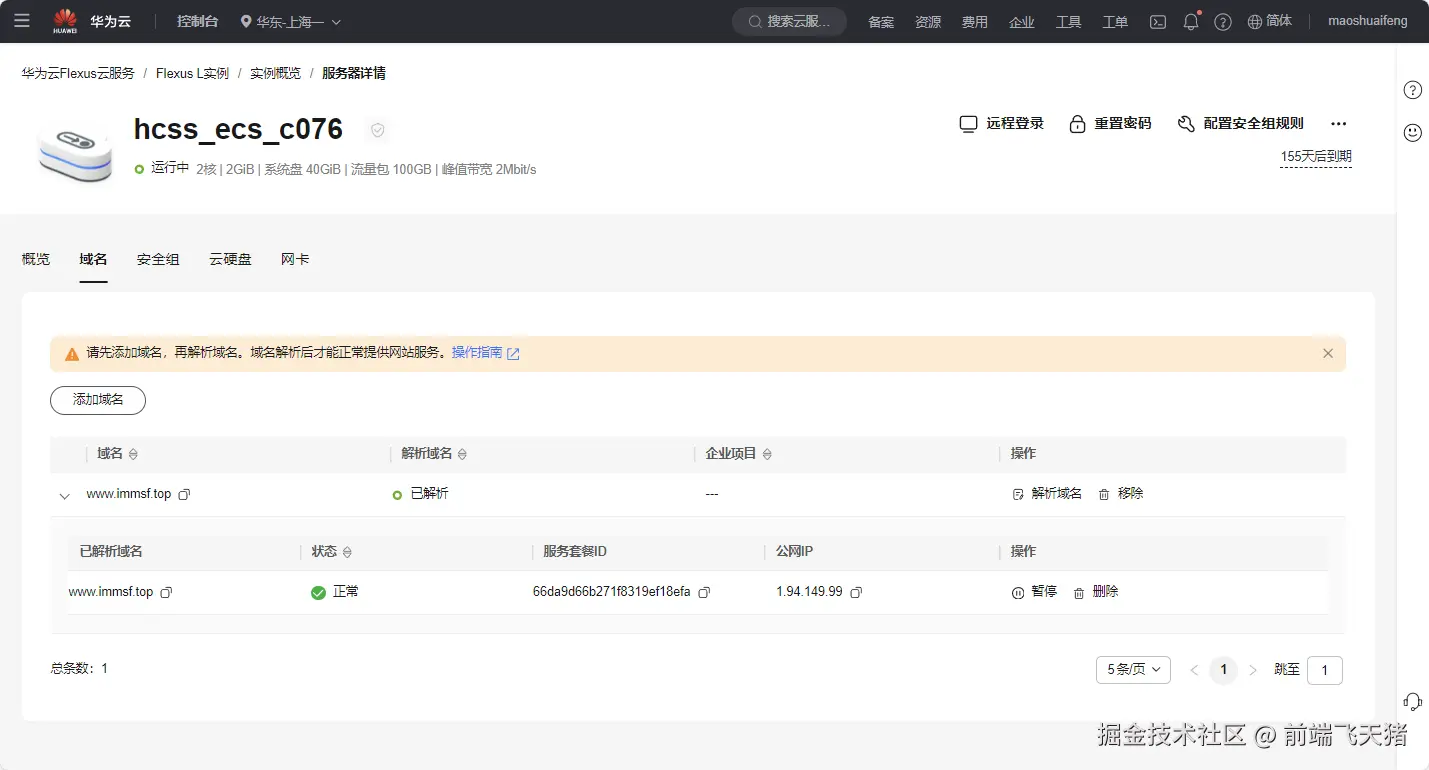The height and width of the screenshot is (770, 1429).
Task: Click the 添加域名 button
Action: pyautogui.click(x=97, y=400)
